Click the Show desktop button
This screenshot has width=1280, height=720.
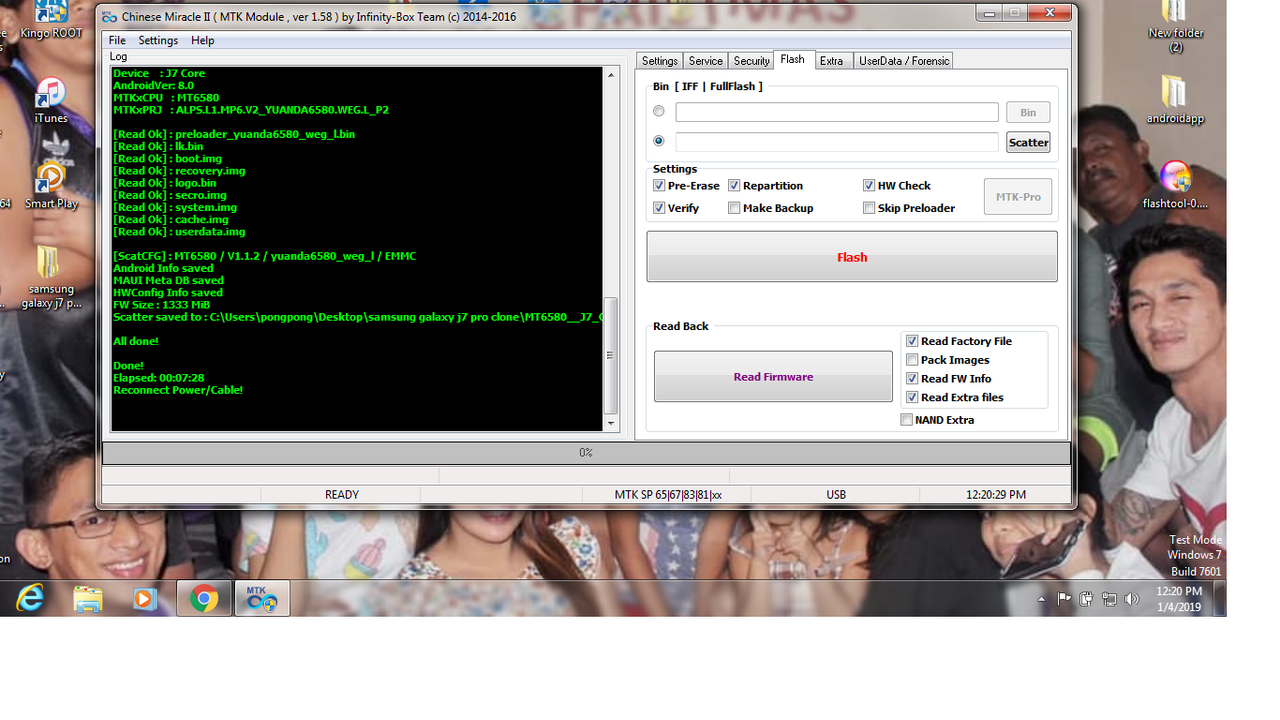1219,598
